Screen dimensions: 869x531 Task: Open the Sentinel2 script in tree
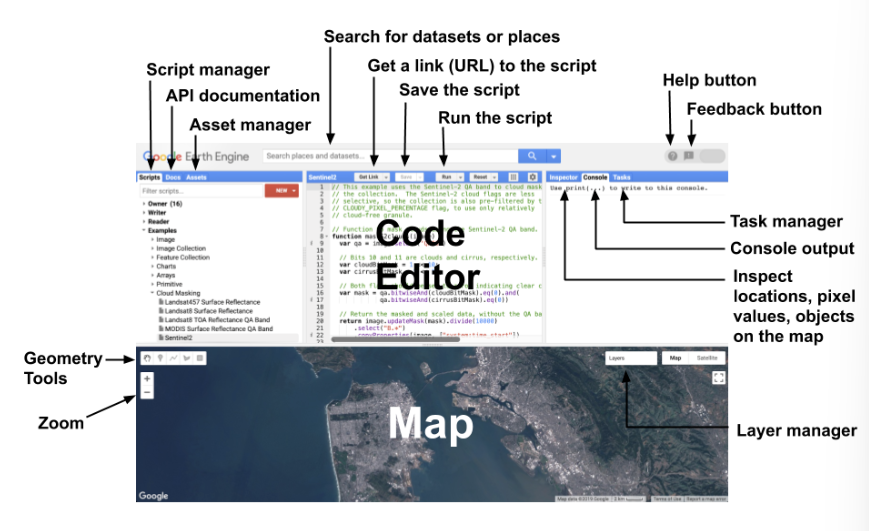178,338
